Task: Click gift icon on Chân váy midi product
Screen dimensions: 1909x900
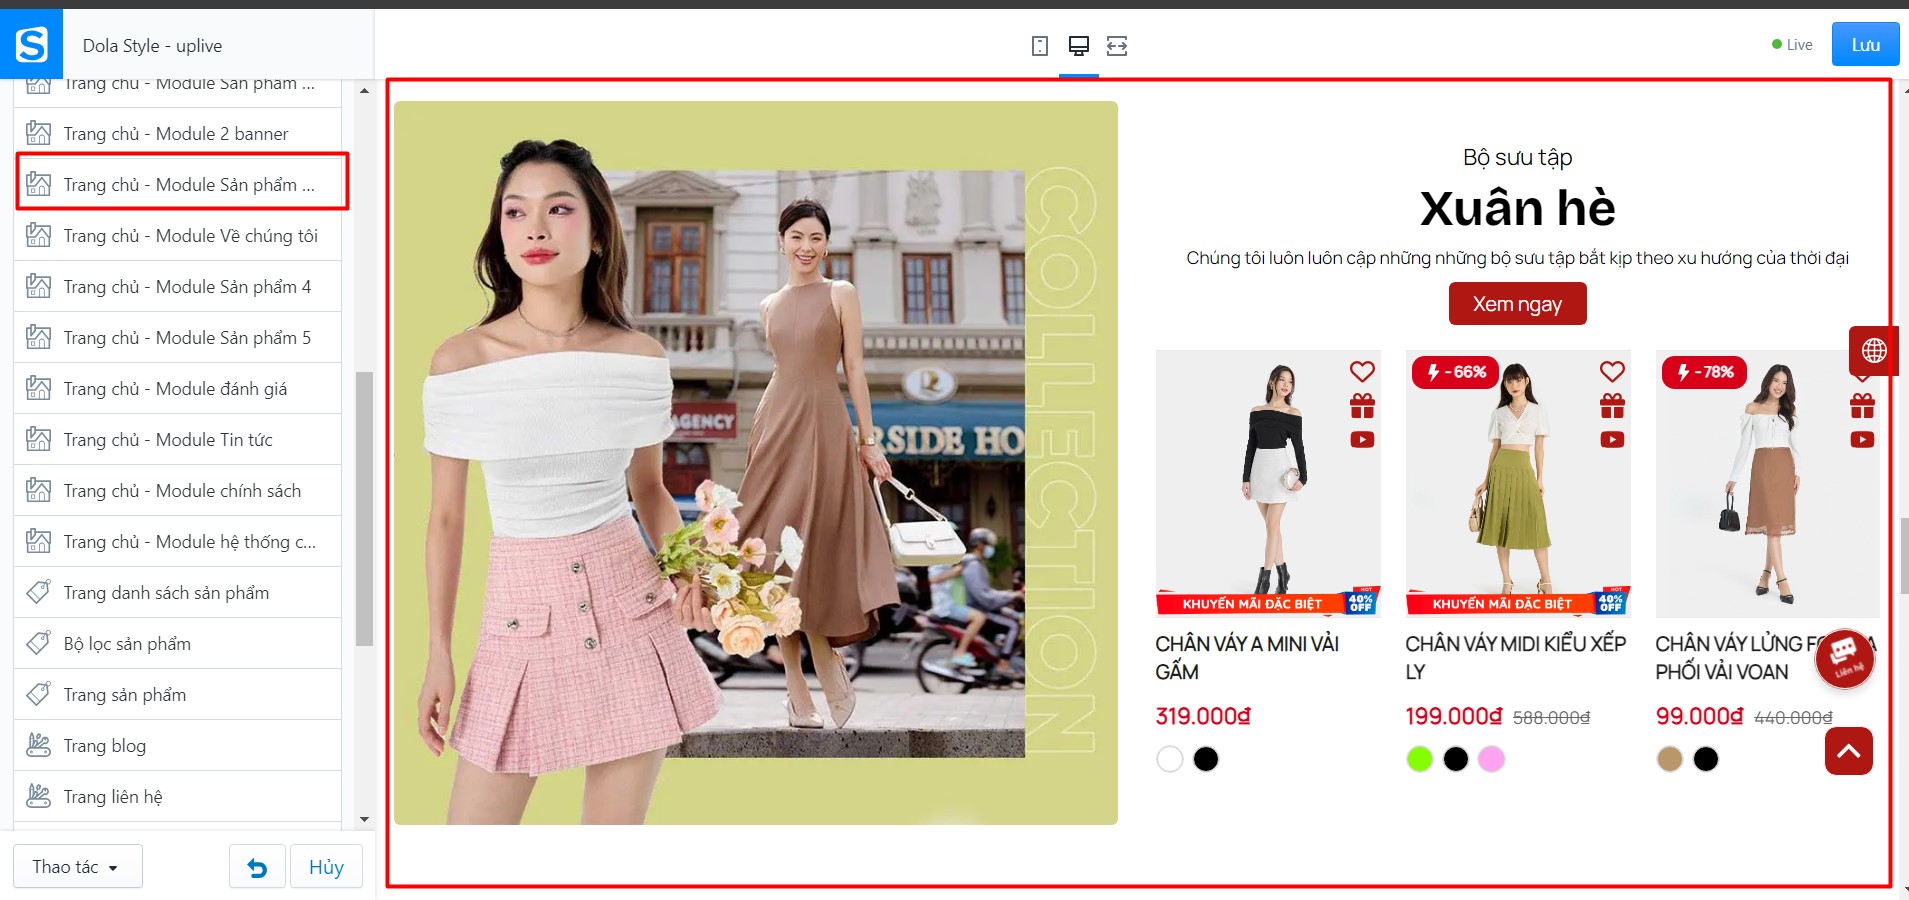Action: pos(1612,406)
